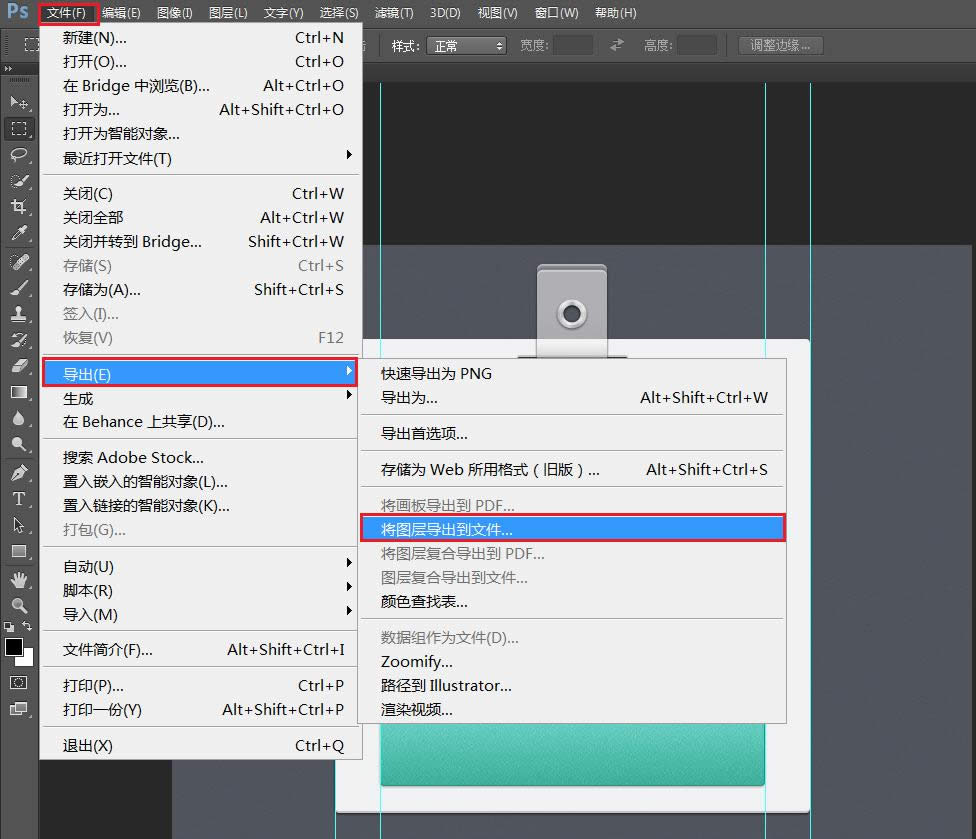Select the Brush tool
976x839 pixels.
[x=19, y=288]
